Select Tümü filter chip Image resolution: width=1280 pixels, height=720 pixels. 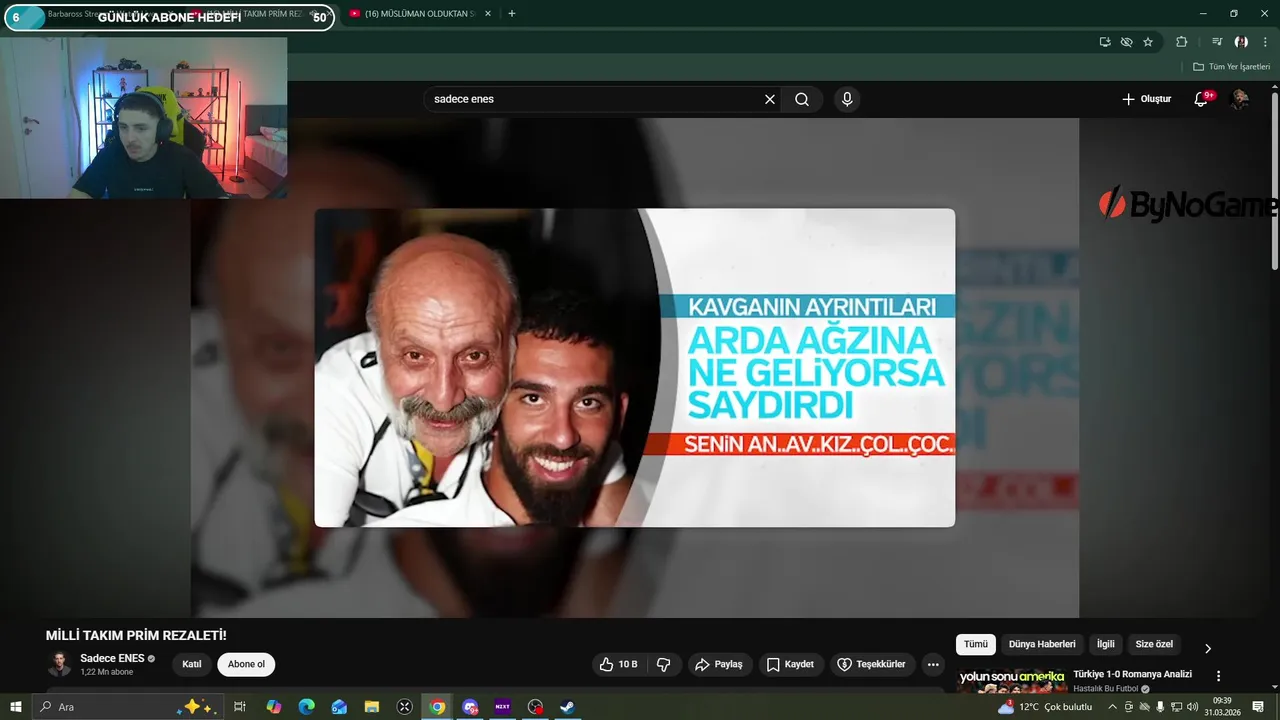(x=976, y=644)
